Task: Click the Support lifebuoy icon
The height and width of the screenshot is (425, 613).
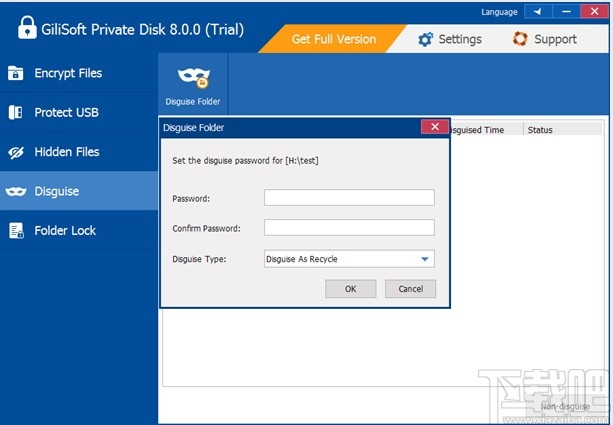Action: click(520, 39)
